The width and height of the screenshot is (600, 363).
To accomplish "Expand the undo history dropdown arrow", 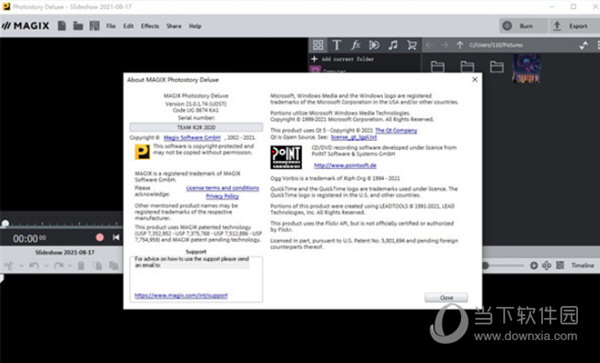I will point(46,266).
